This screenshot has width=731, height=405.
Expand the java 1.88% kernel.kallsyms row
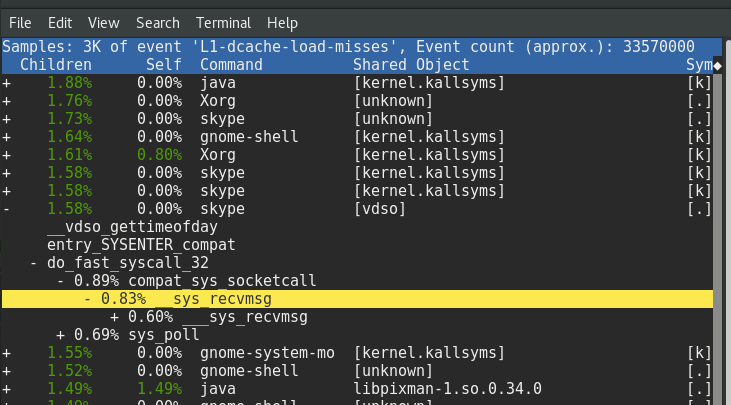point(7,82)
